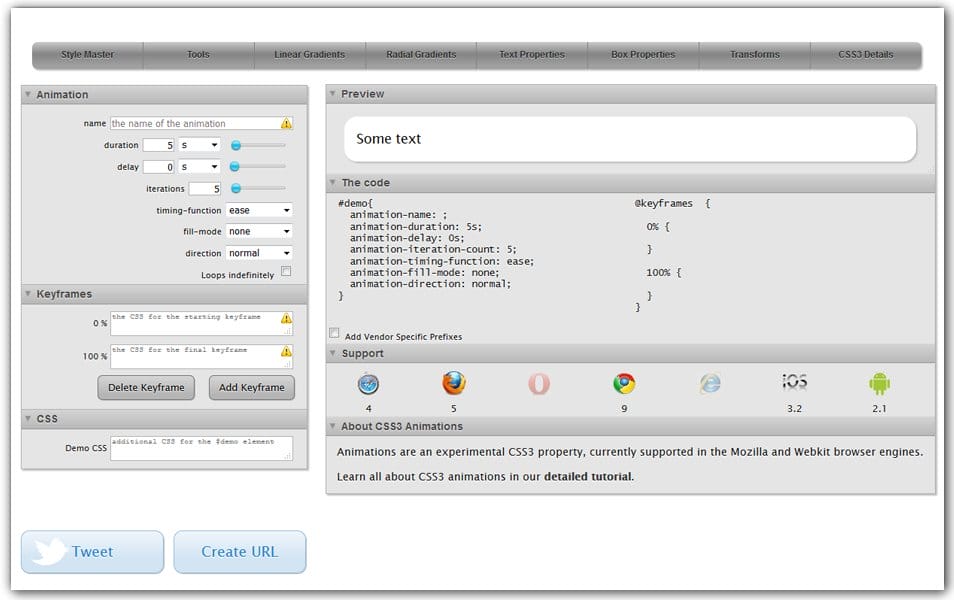Viewport: 954px width, 600px height.
Task: Click the Internet Explorer support icon
Action: [x=710, y=384]
